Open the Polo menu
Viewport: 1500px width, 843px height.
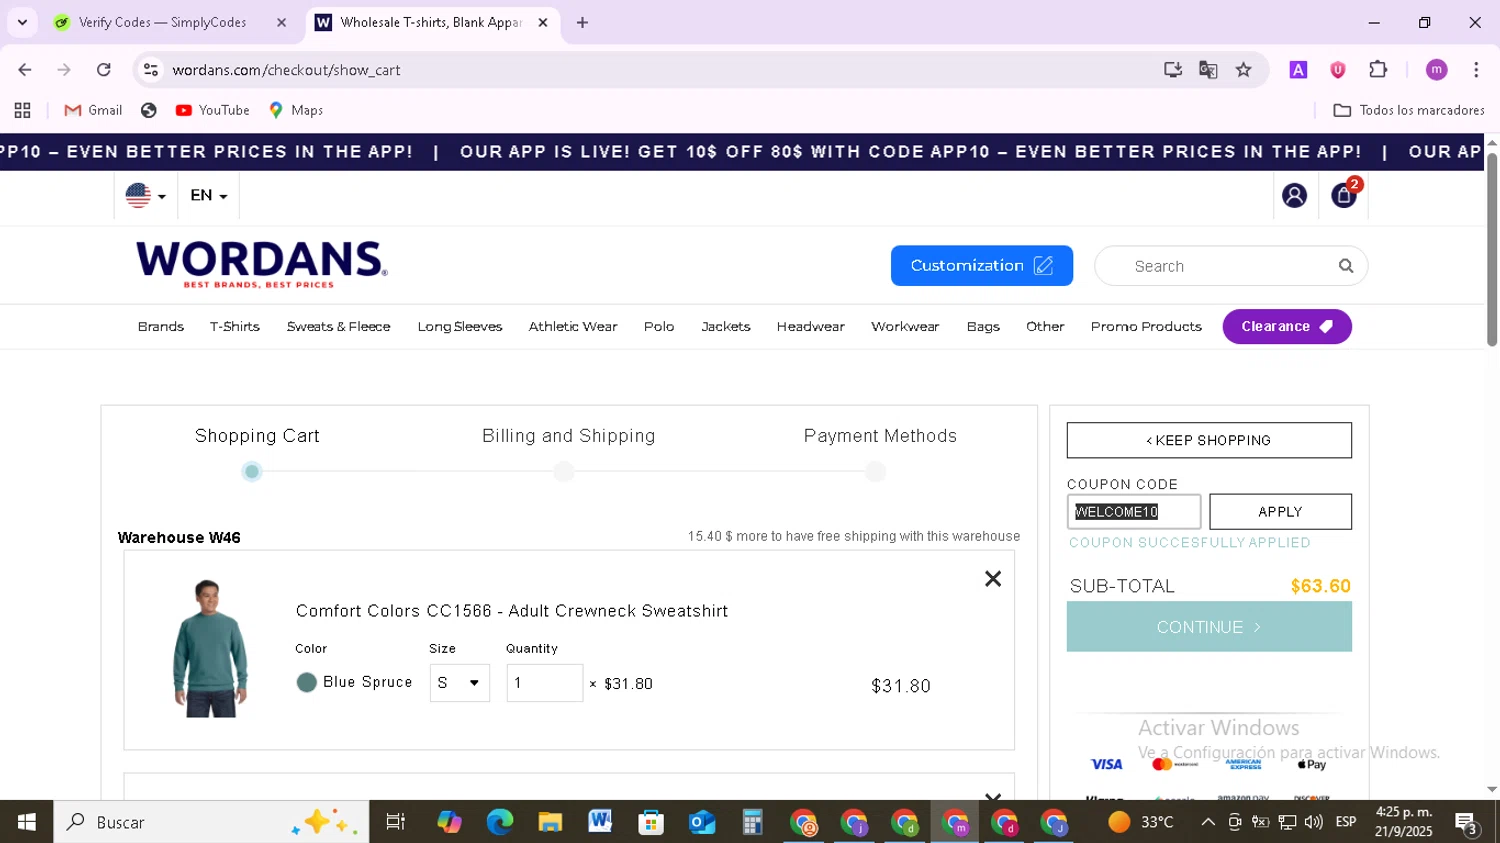[x=659, y=327]
